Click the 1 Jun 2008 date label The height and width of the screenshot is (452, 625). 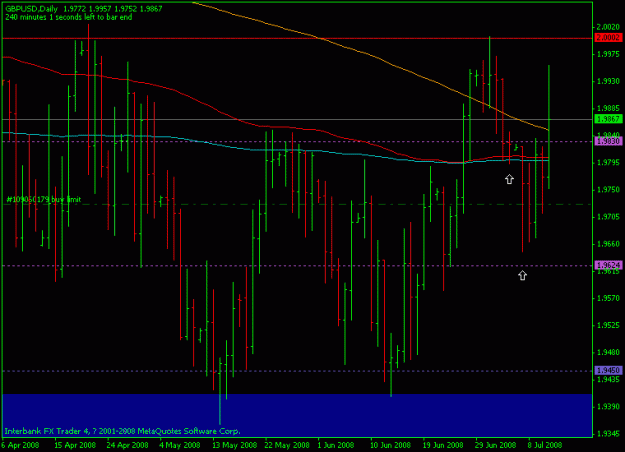pyautogui.click(x=336, y=445)
